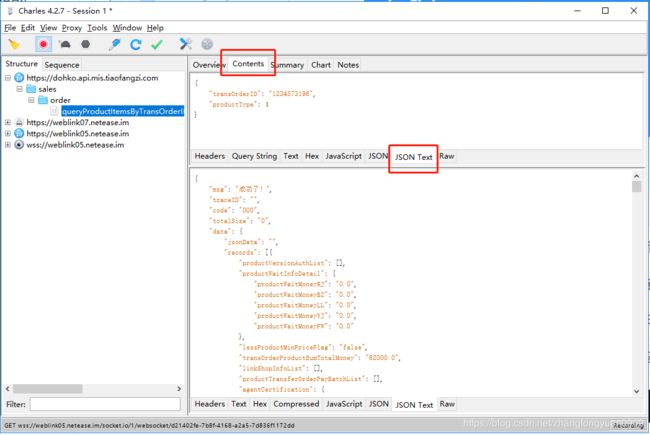Expand the https://weblink05.netease.im node

pyautogui.click(x=8, y=134)
